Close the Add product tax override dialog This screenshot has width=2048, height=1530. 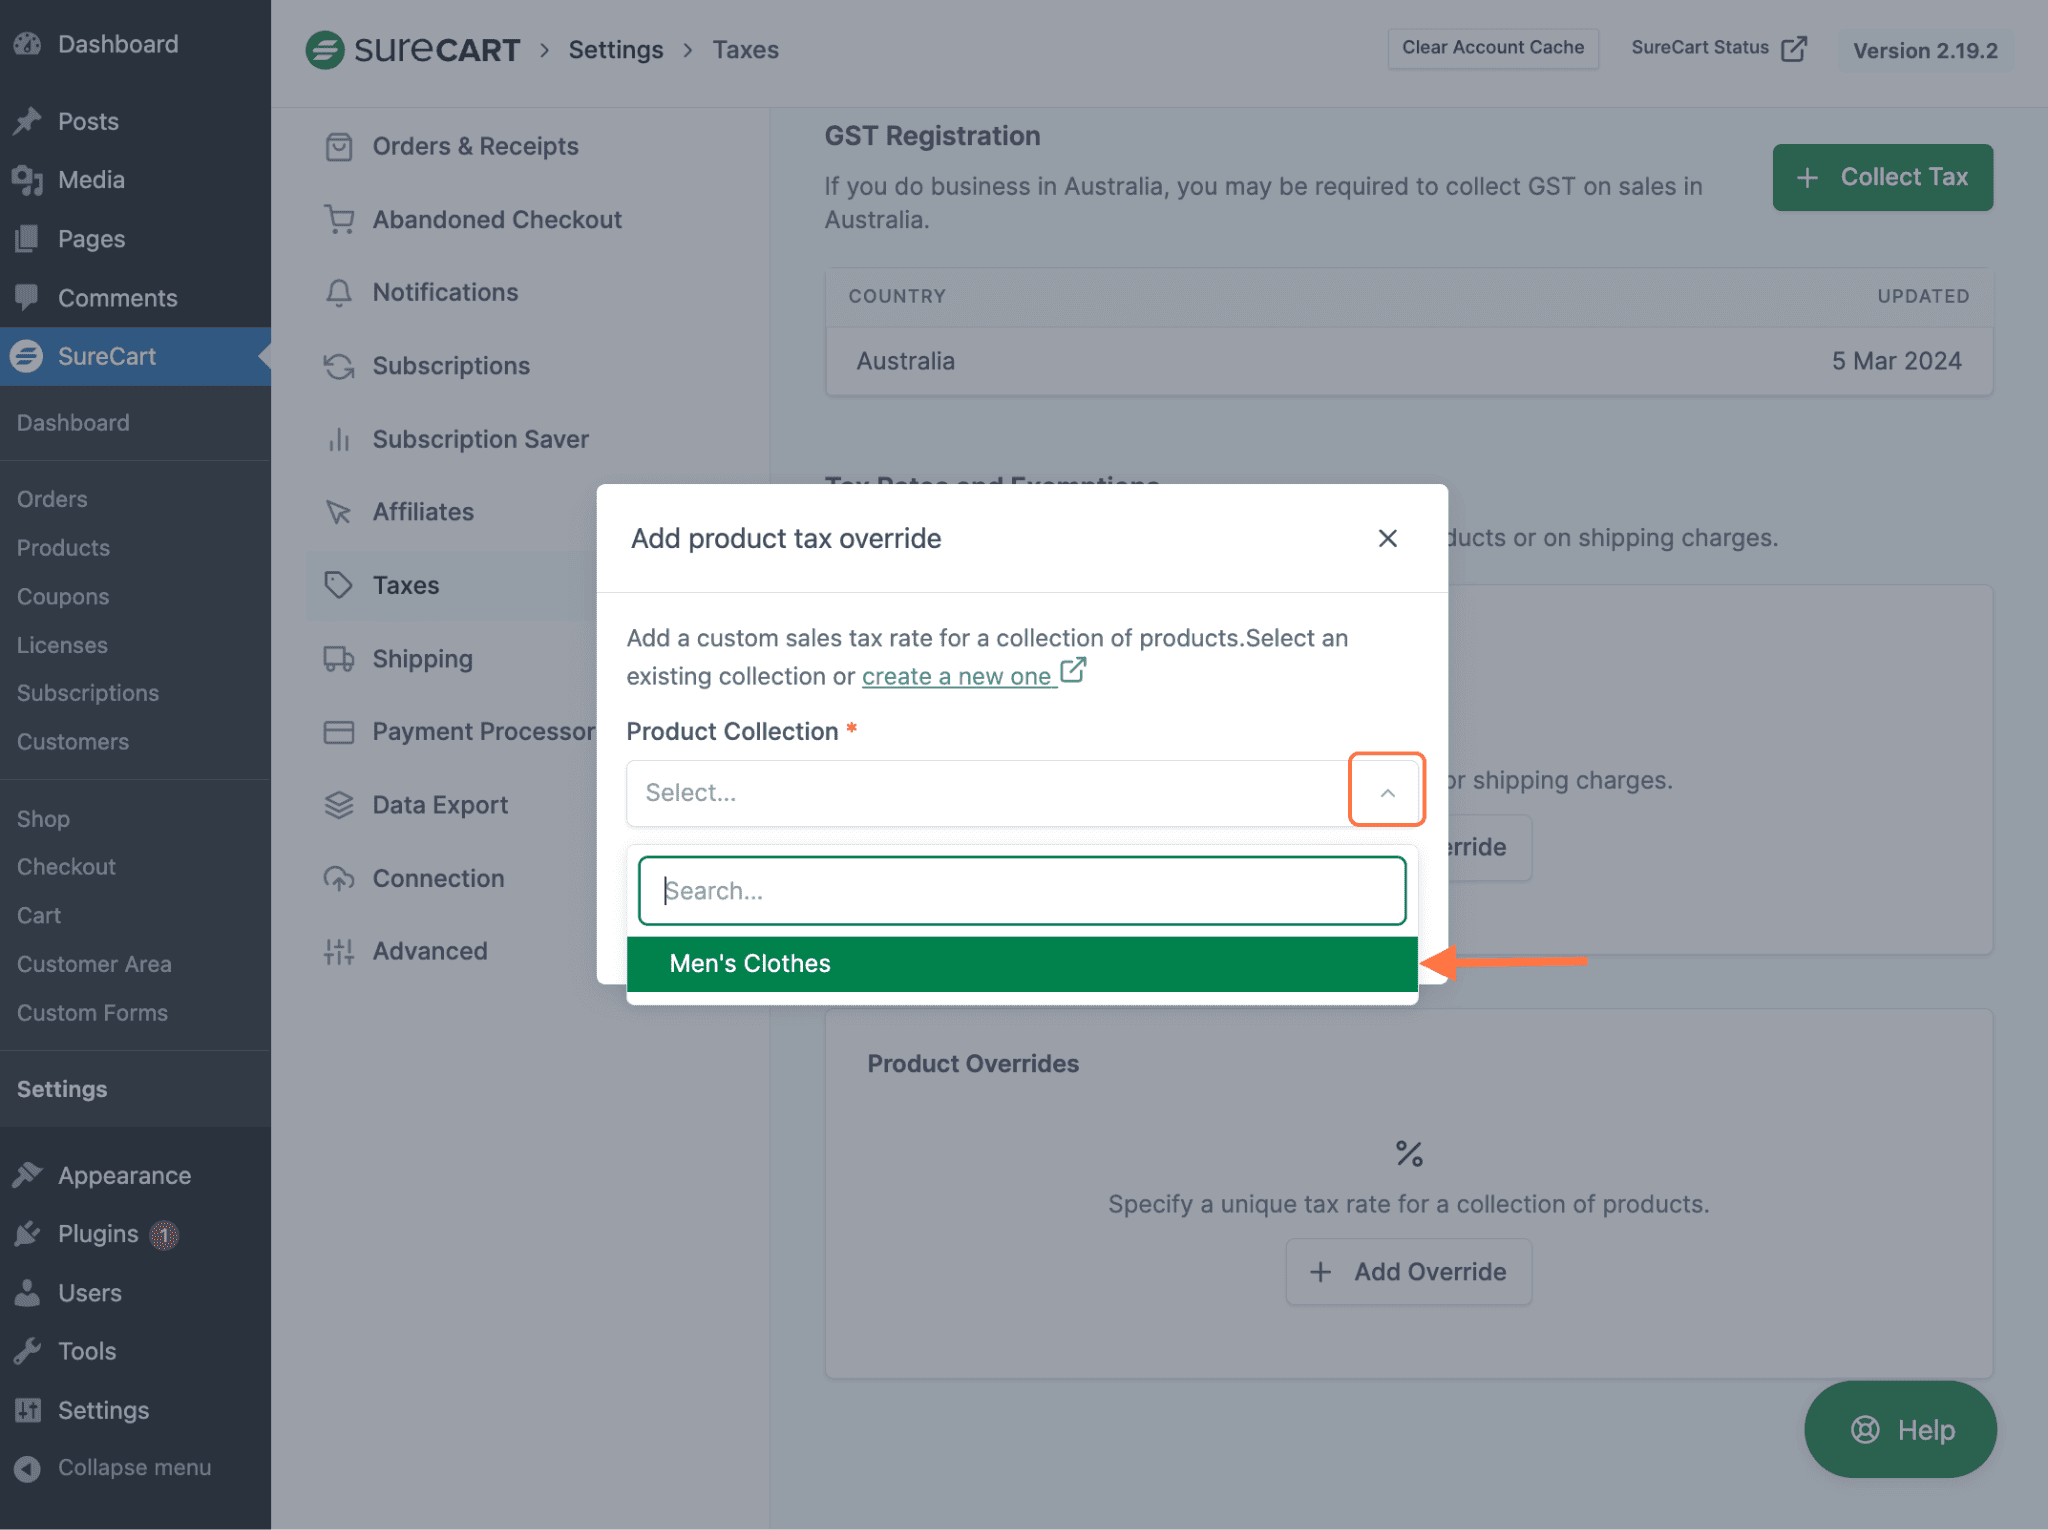click(x=1387, y=538)
